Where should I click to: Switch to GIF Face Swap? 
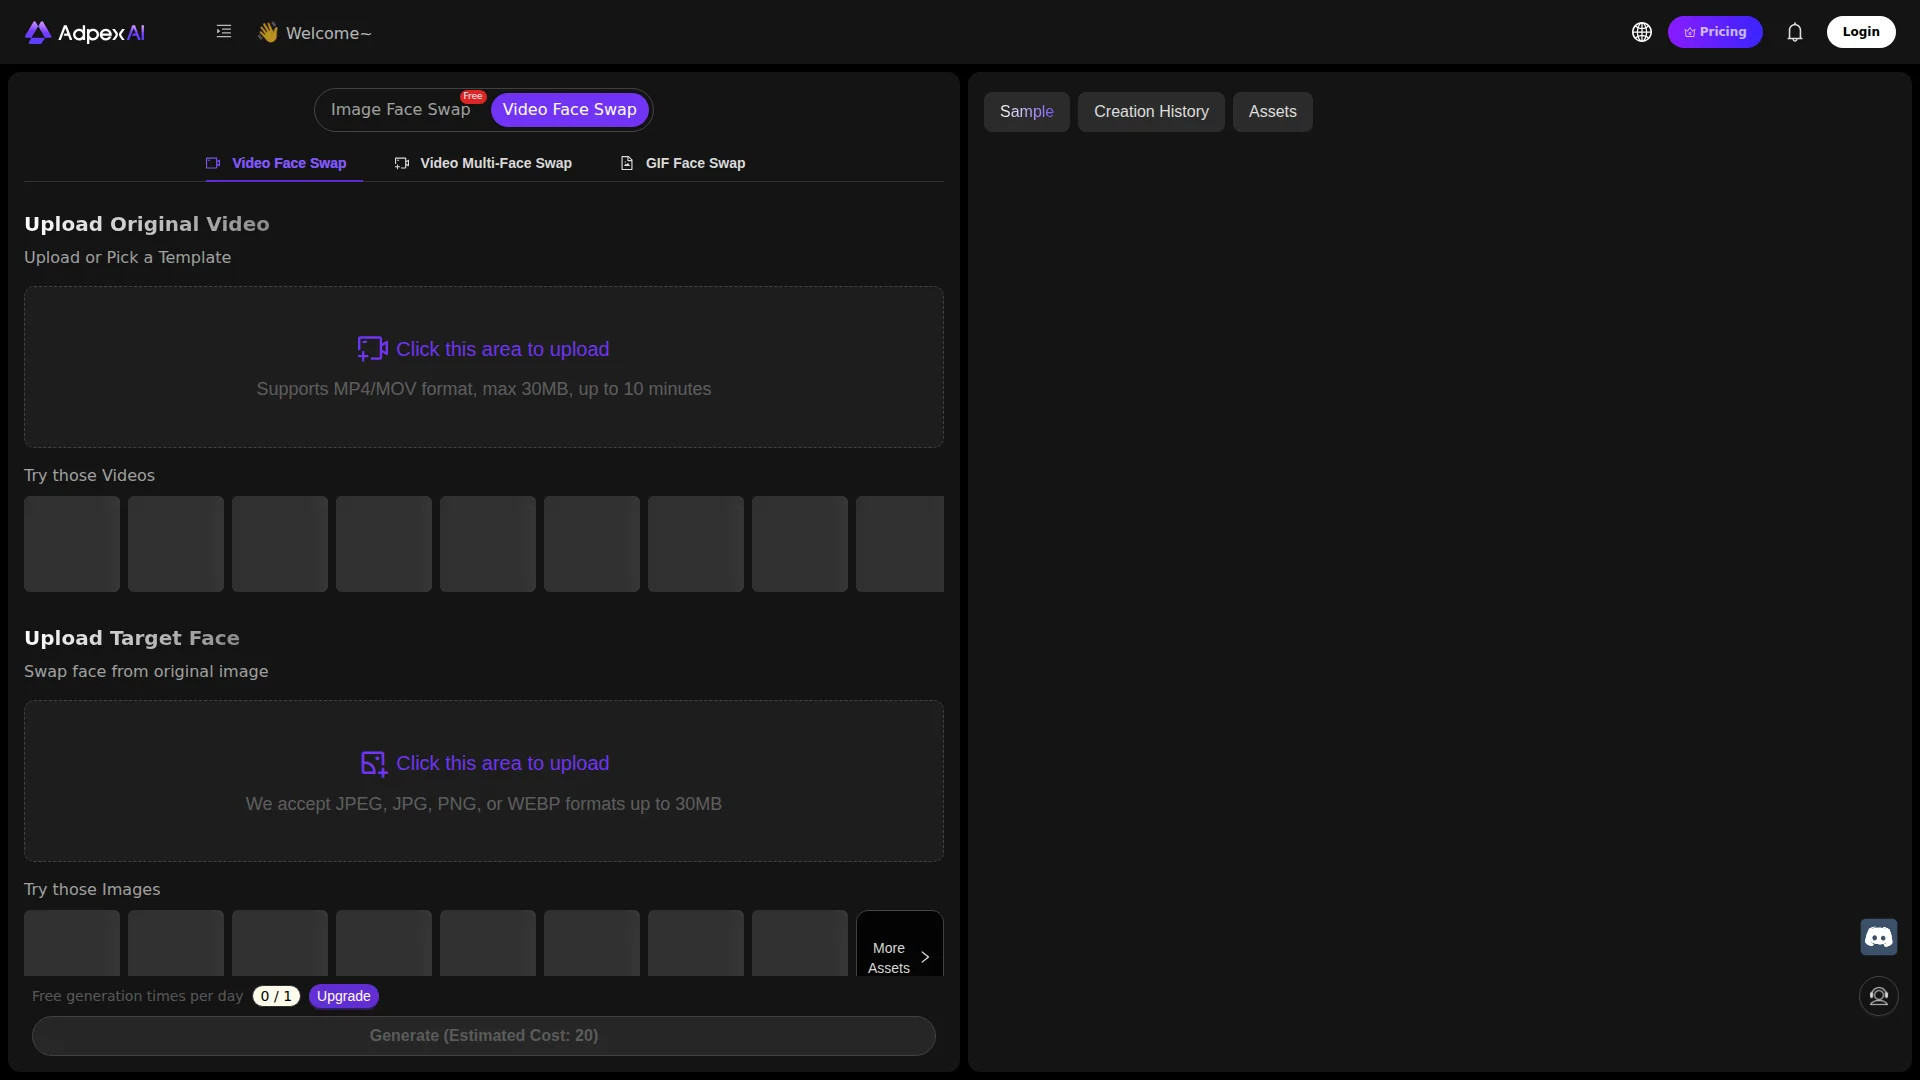(x=695, y=162)
